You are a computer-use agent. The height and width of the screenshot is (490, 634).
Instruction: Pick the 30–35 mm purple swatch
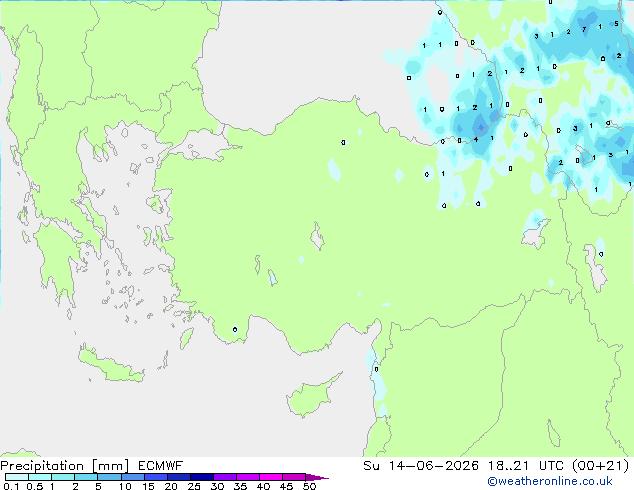224,477
